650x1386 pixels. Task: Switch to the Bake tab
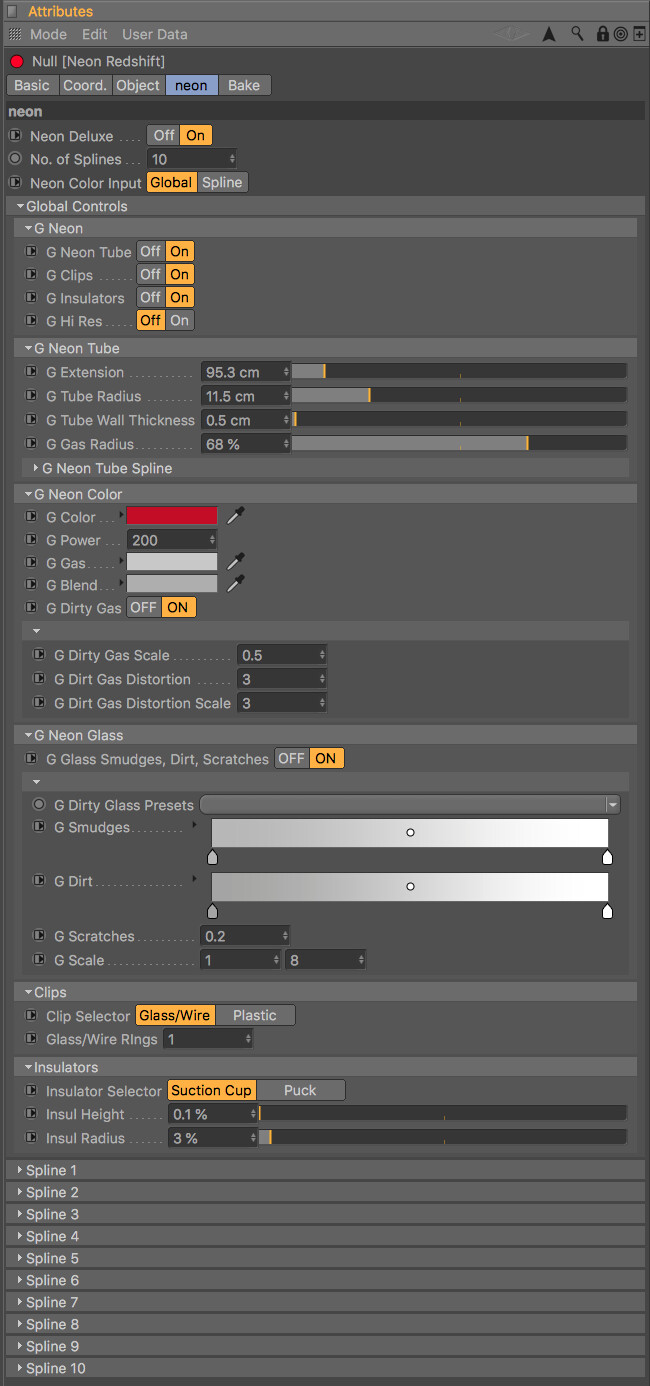point(244,85)
